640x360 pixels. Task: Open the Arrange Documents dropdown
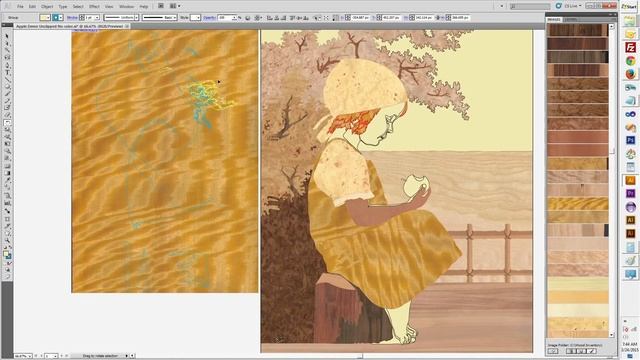(175, 6)
